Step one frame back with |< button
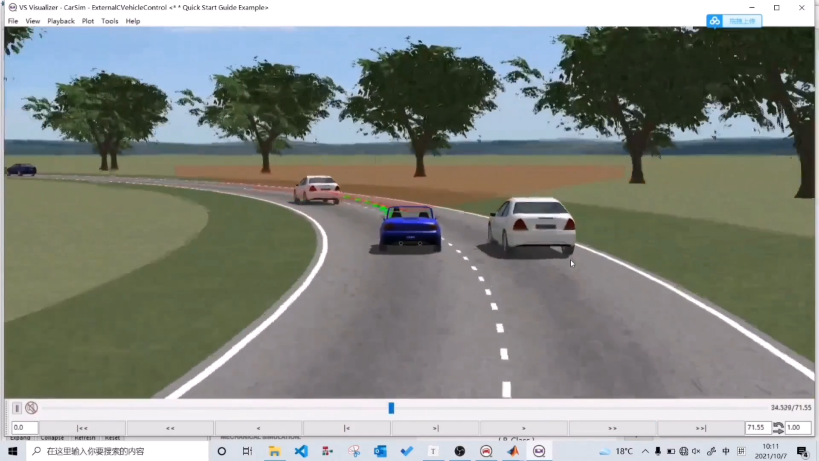The image size is (819, 461). [x=347, y=428]
